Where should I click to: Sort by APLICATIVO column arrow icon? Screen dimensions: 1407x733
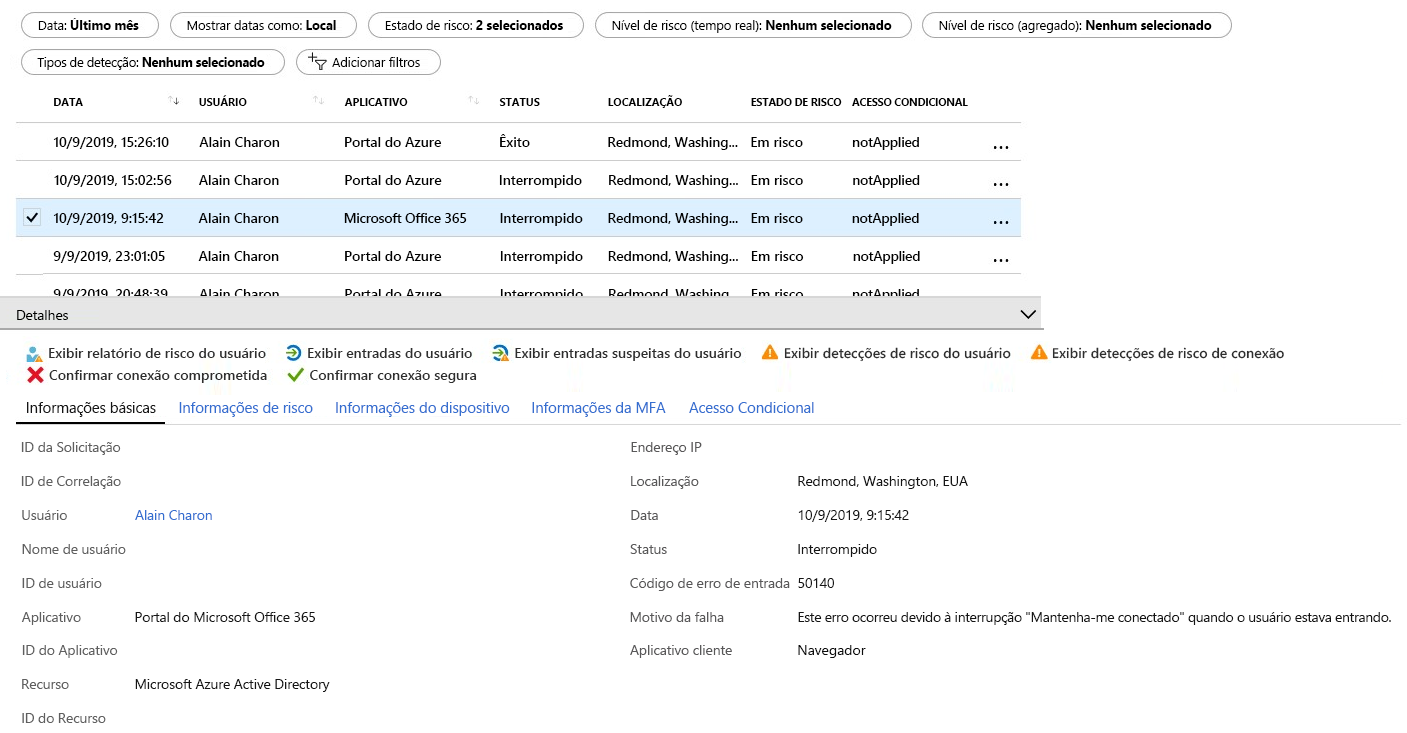473,101
